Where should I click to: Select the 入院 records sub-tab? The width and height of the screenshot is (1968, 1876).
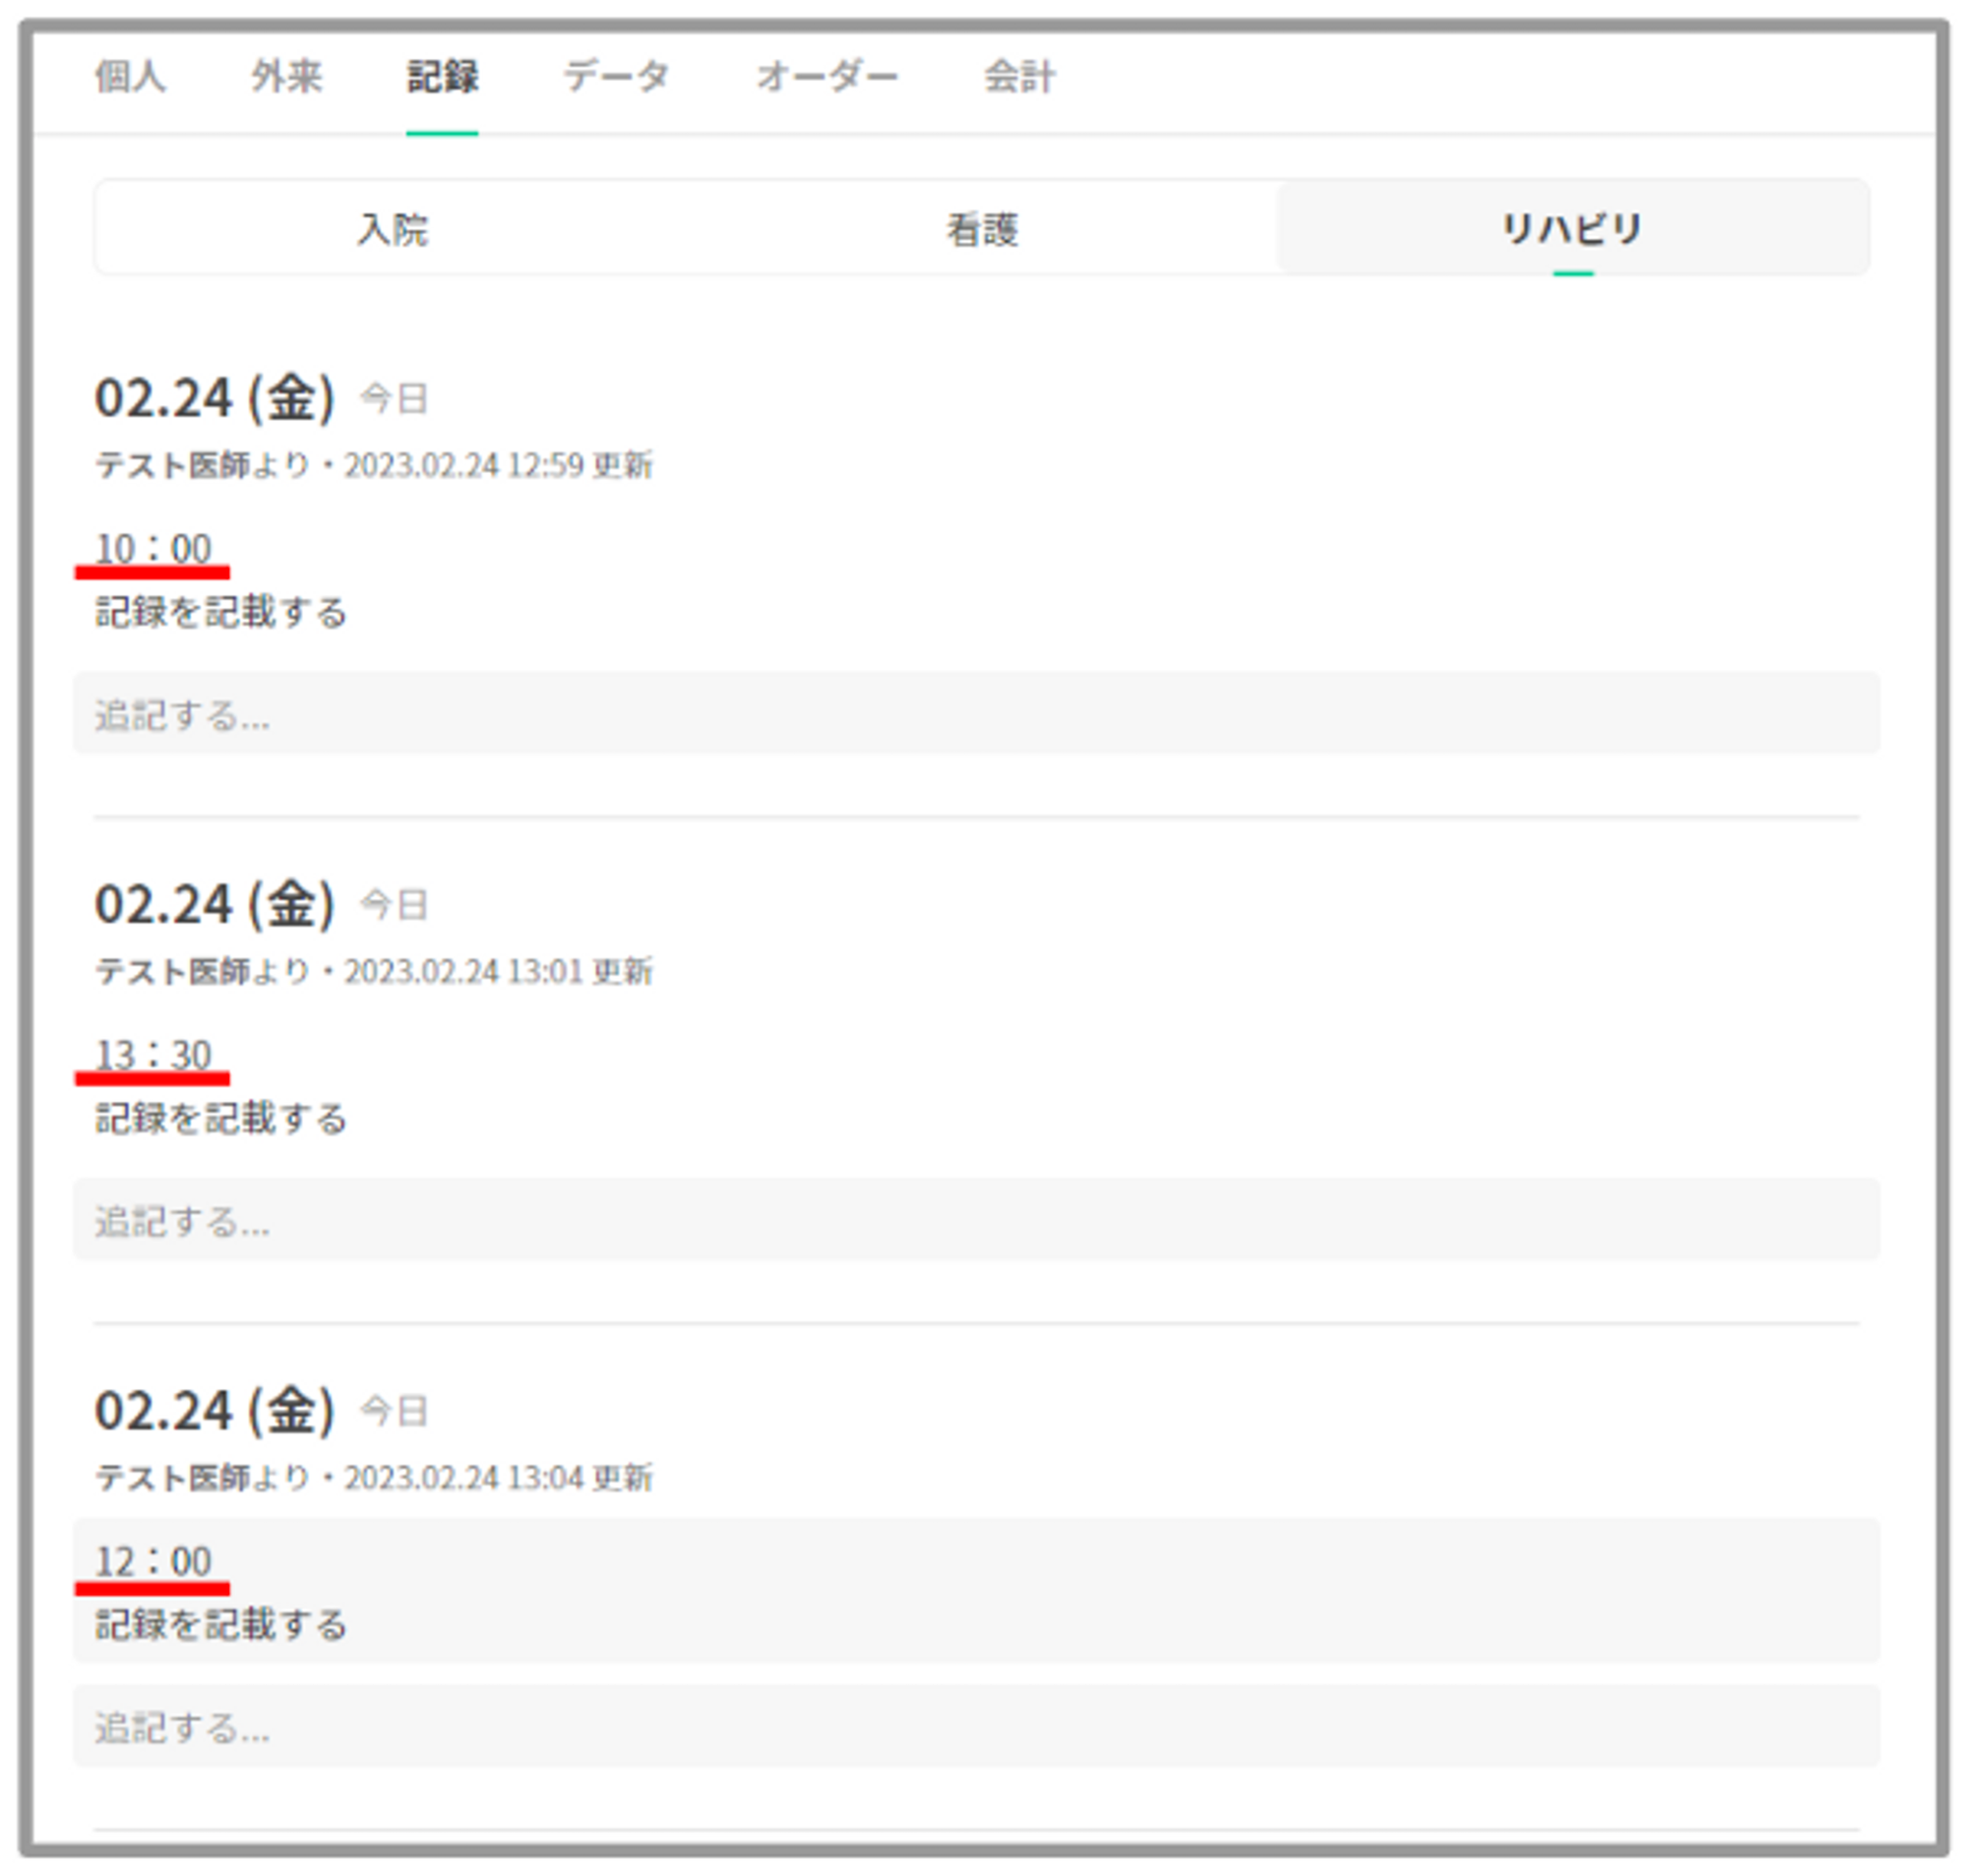point(392,229)
